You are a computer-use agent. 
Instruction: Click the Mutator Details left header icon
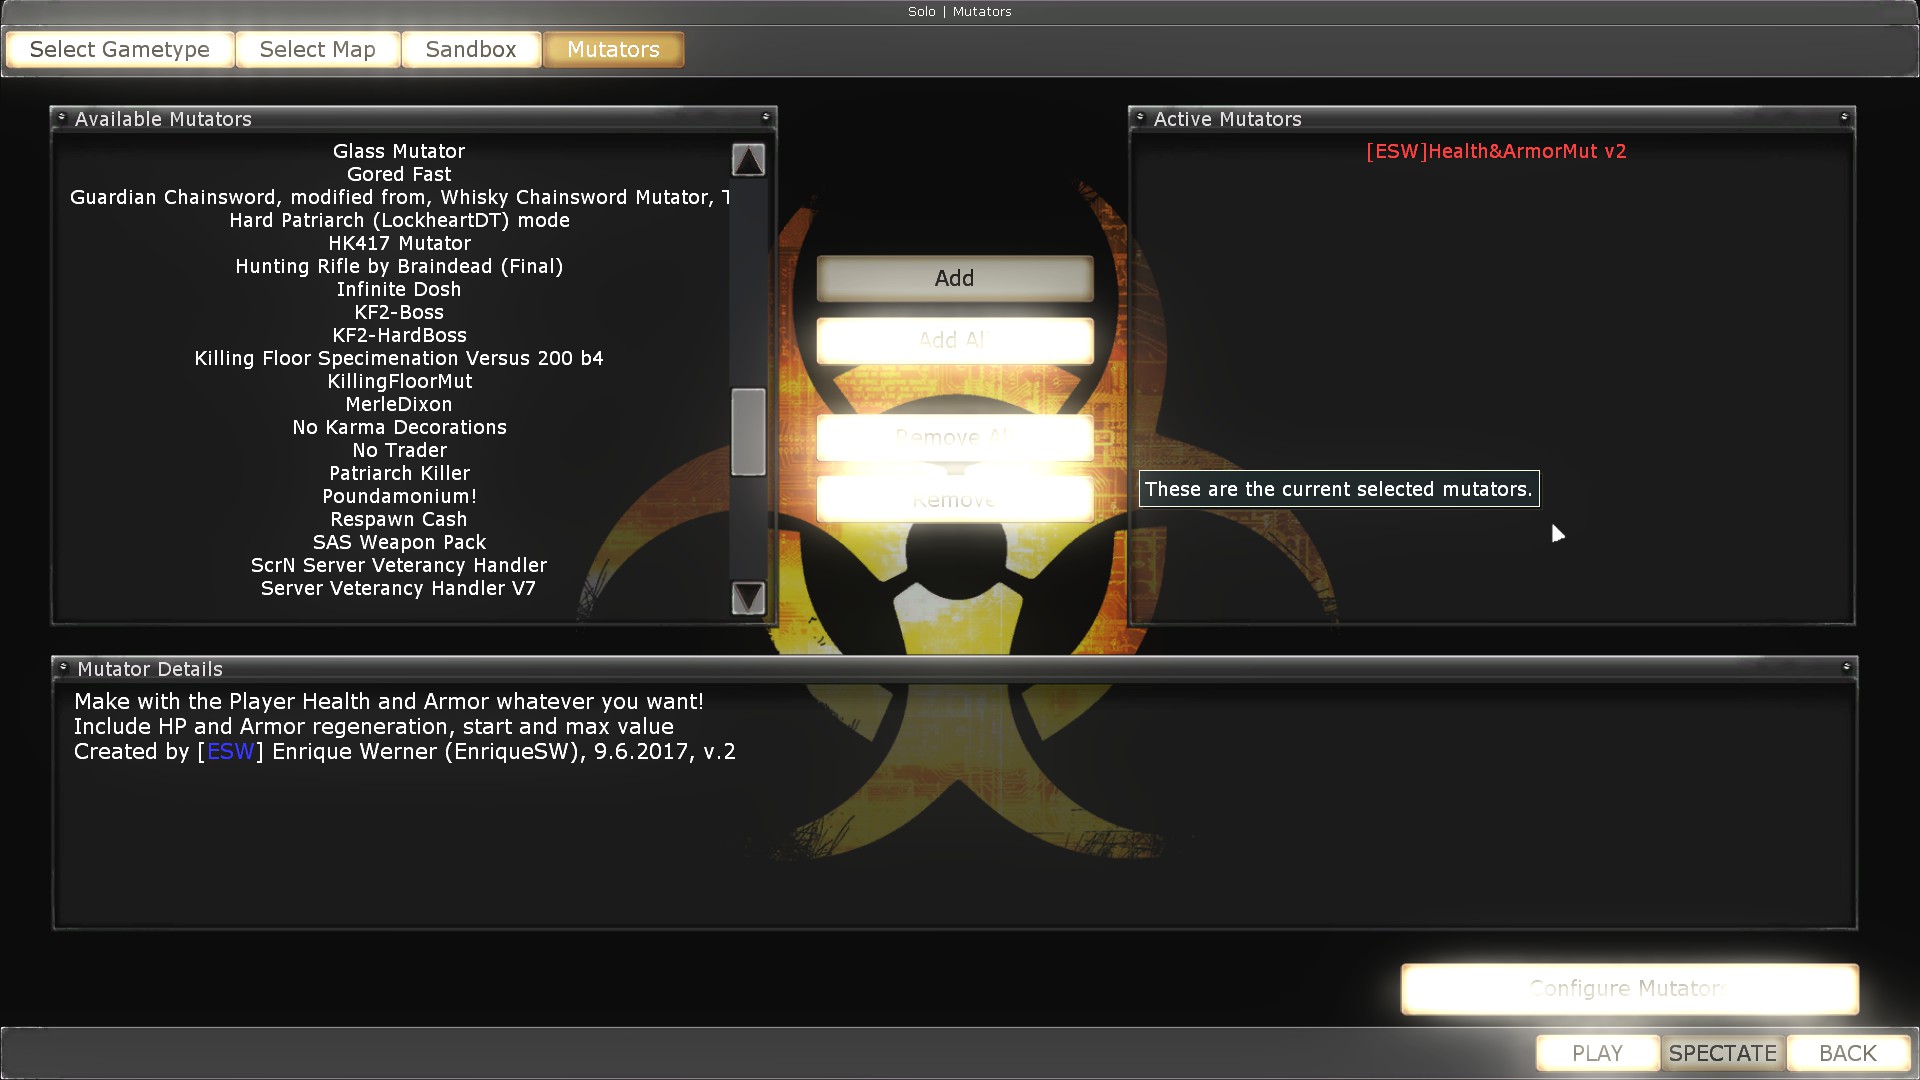[x=63, y=667]
